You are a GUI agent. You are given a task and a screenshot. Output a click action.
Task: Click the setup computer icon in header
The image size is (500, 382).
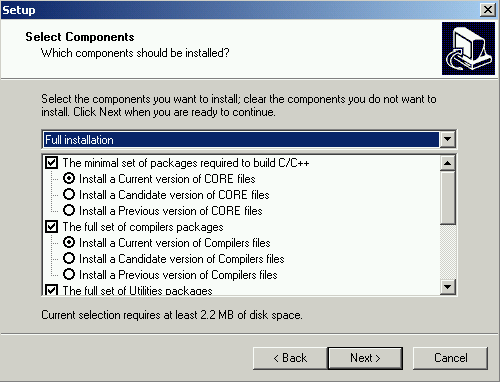click(x=468, y=49)
